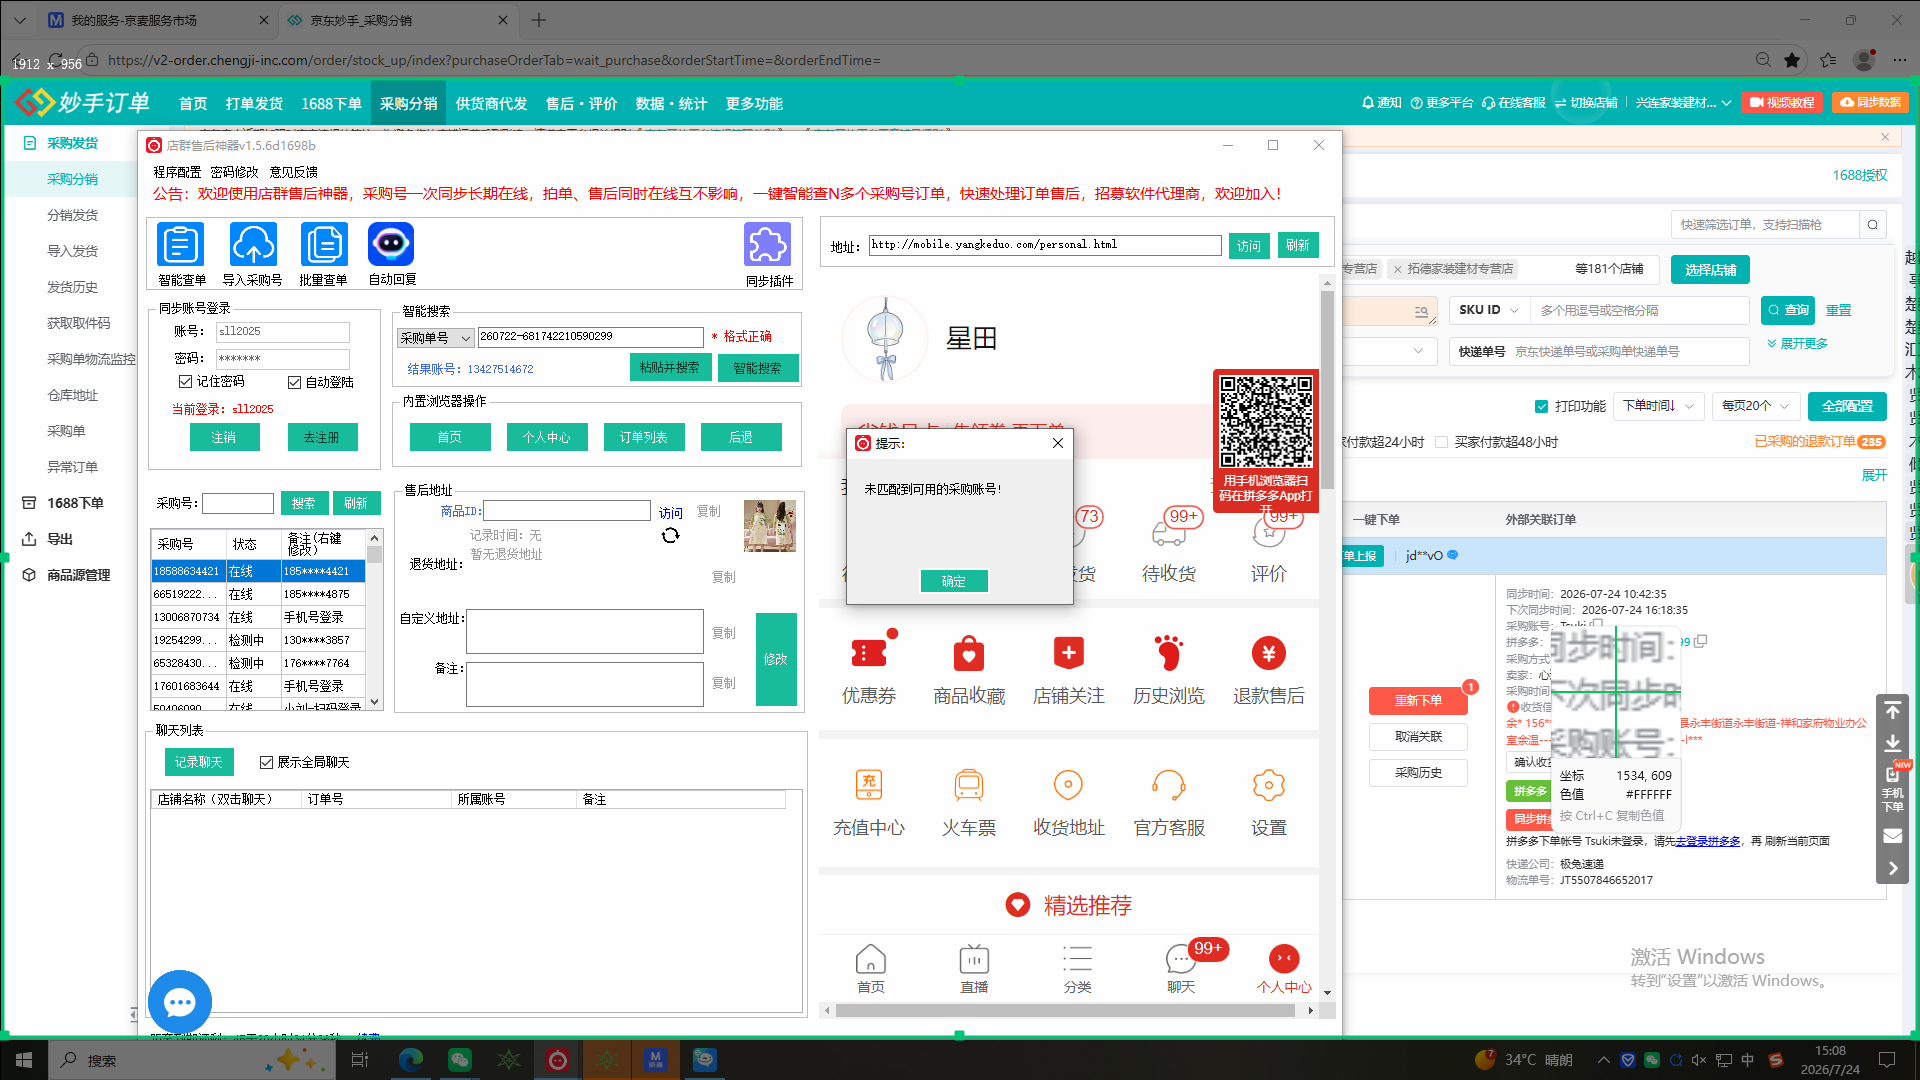This screenshot has width=1920, height=1080.
Task: Switch to 供货商代发 tab in 妙手订单
Action: 491,104
